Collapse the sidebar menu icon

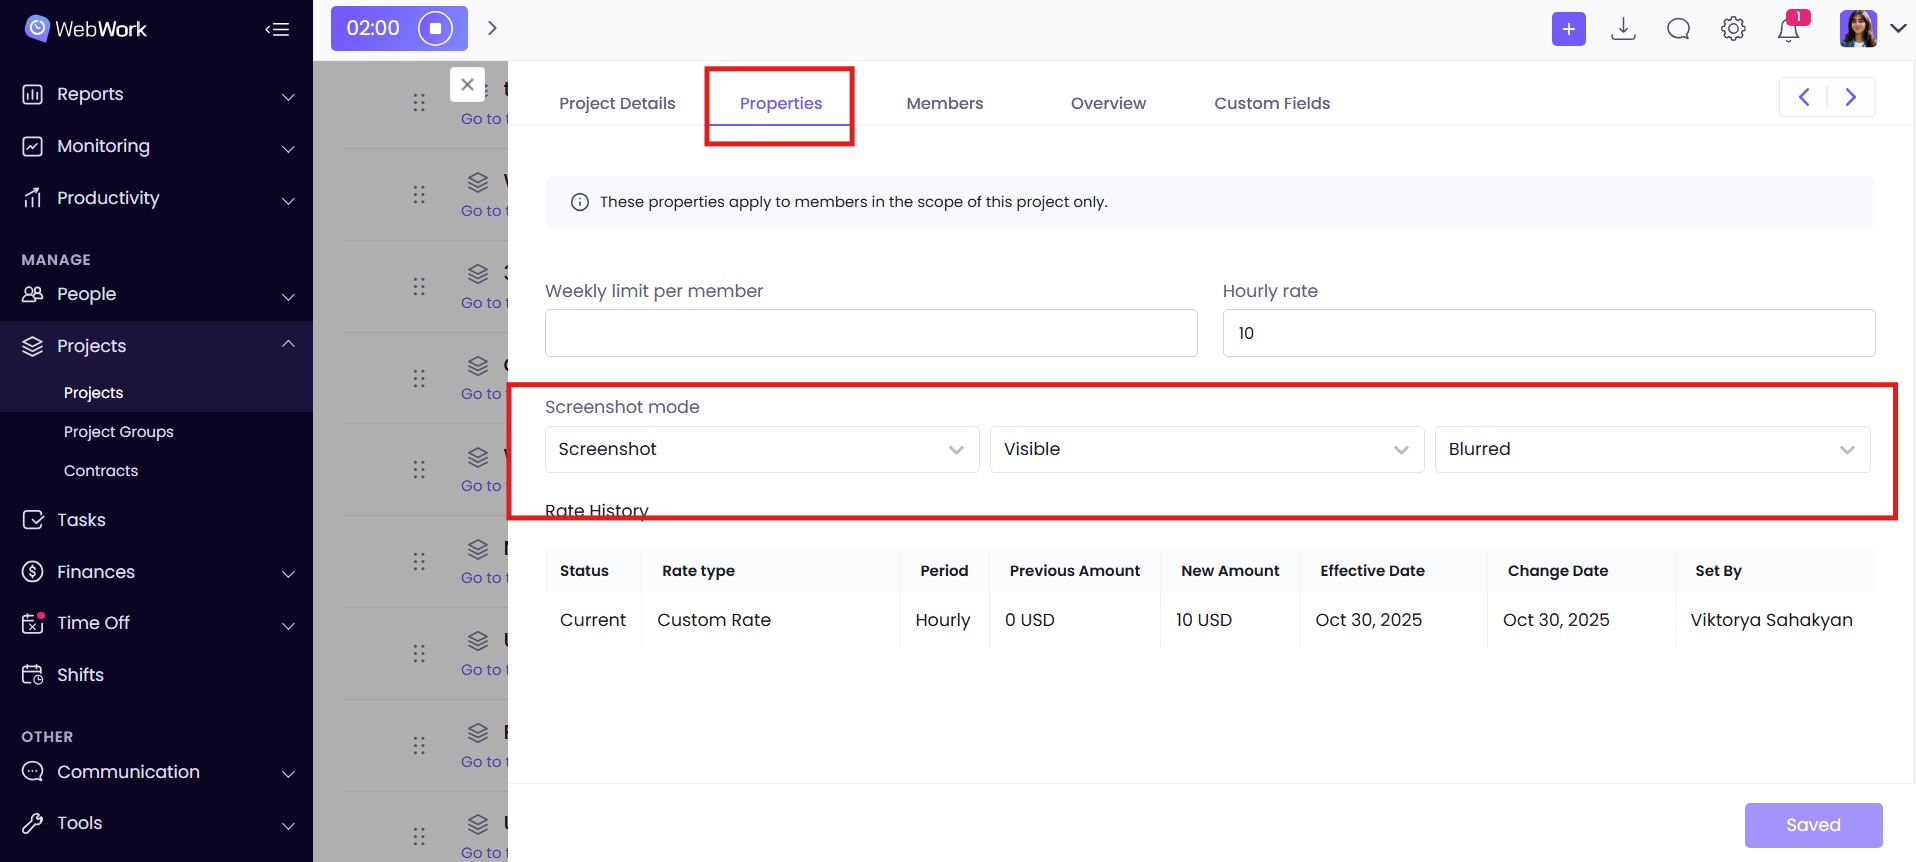[x=277, y=29]
